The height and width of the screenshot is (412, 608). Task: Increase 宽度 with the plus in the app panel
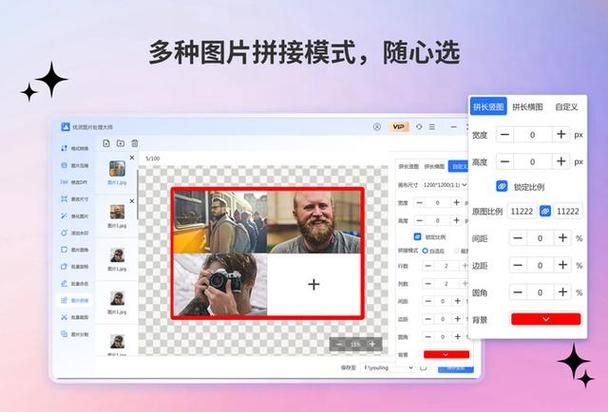(456, 202)
